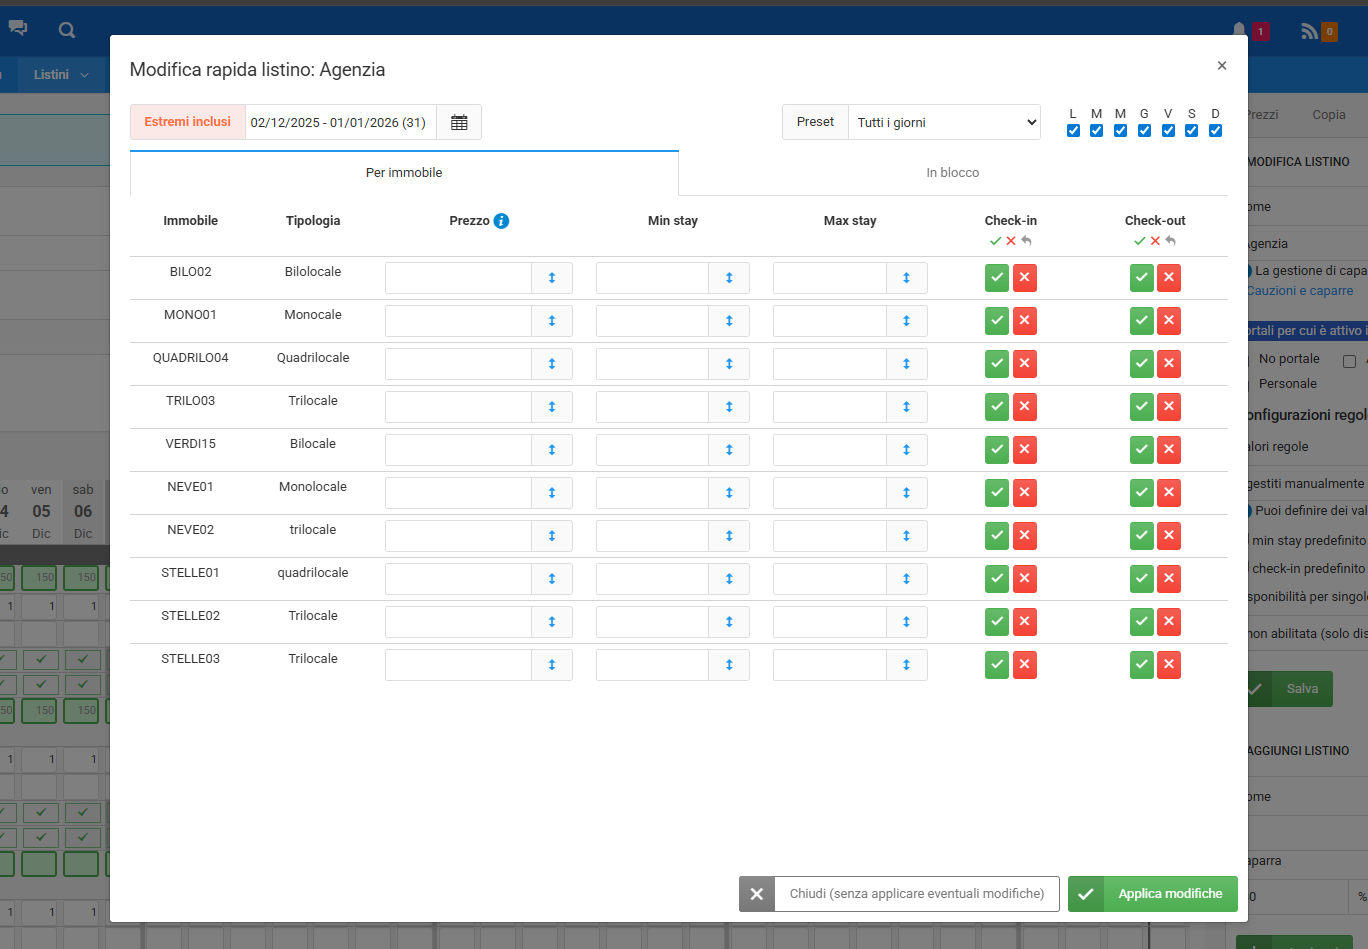Reset all Check-in values with undo arrow
1368x949 pixels.
coord(1027,241)
